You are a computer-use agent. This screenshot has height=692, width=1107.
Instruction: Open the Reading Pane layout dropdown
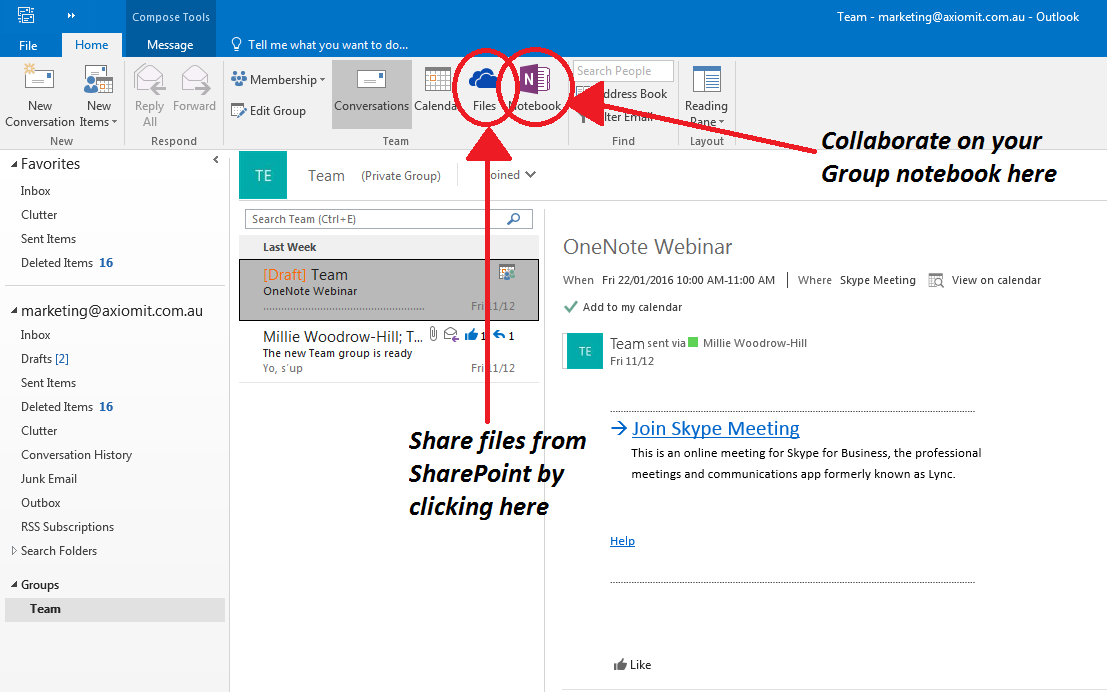click(x=706, y=96)
